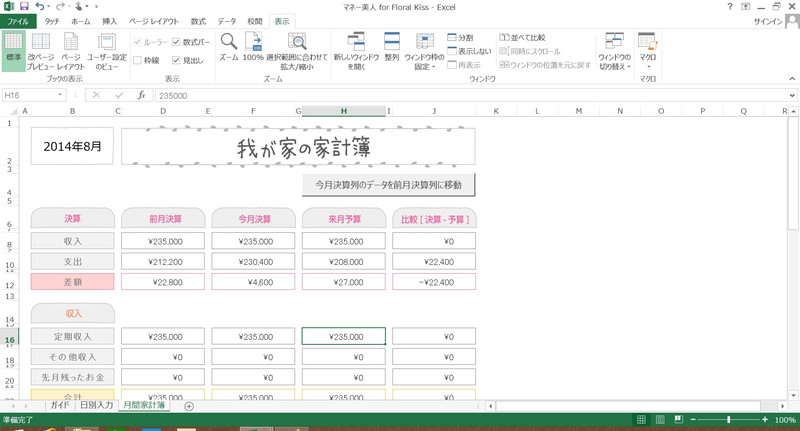Switch to the 日別入力 sheet tab
Viewport: 800px width, 431px height.
point(96,405)
